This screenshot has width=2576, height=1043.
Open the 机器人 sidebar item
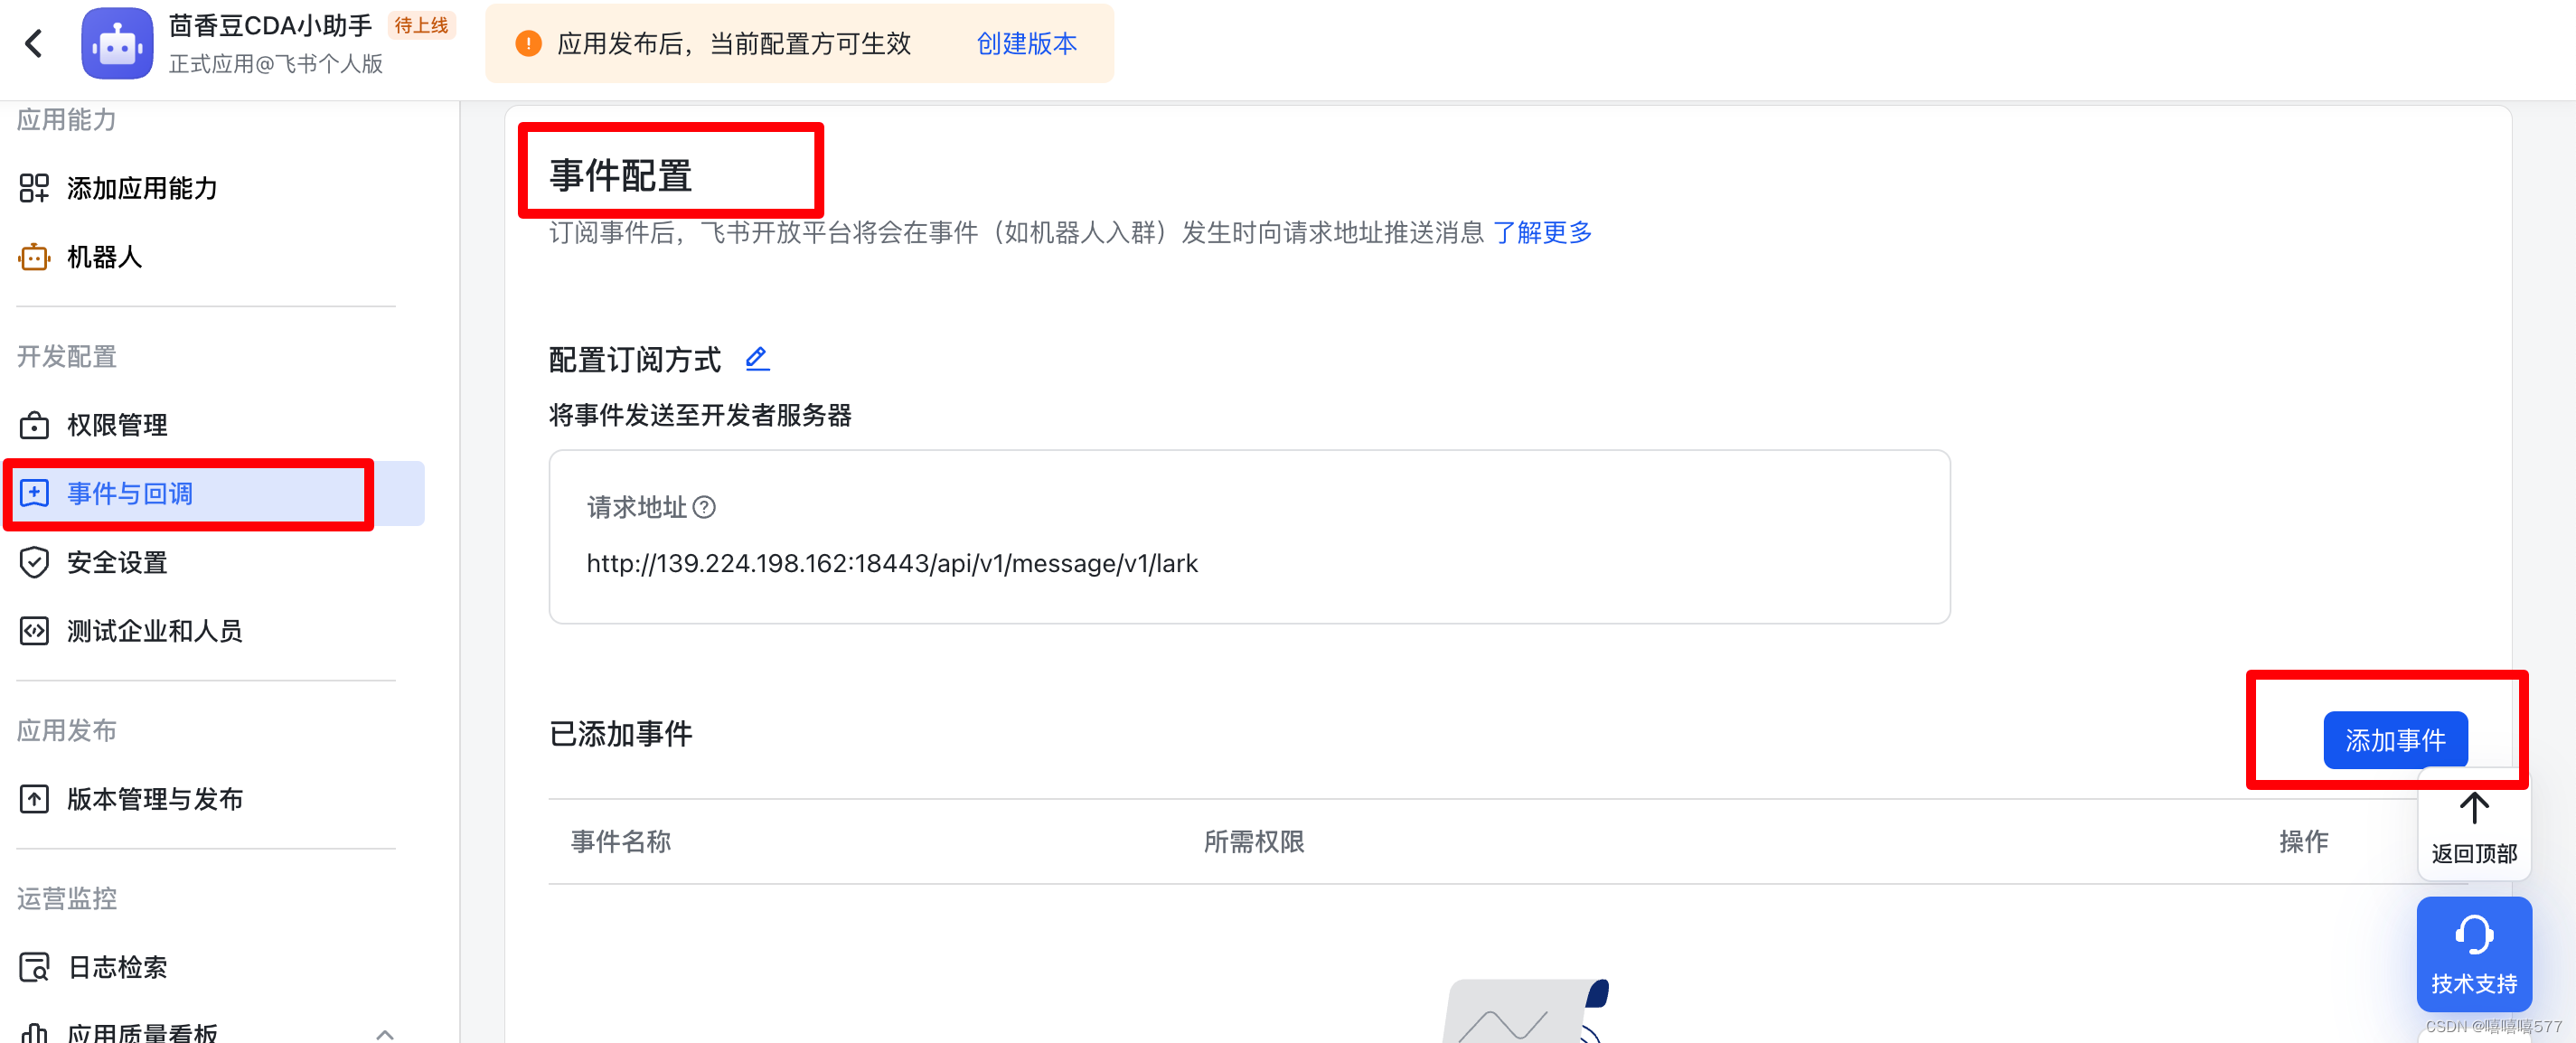[104, 257]
